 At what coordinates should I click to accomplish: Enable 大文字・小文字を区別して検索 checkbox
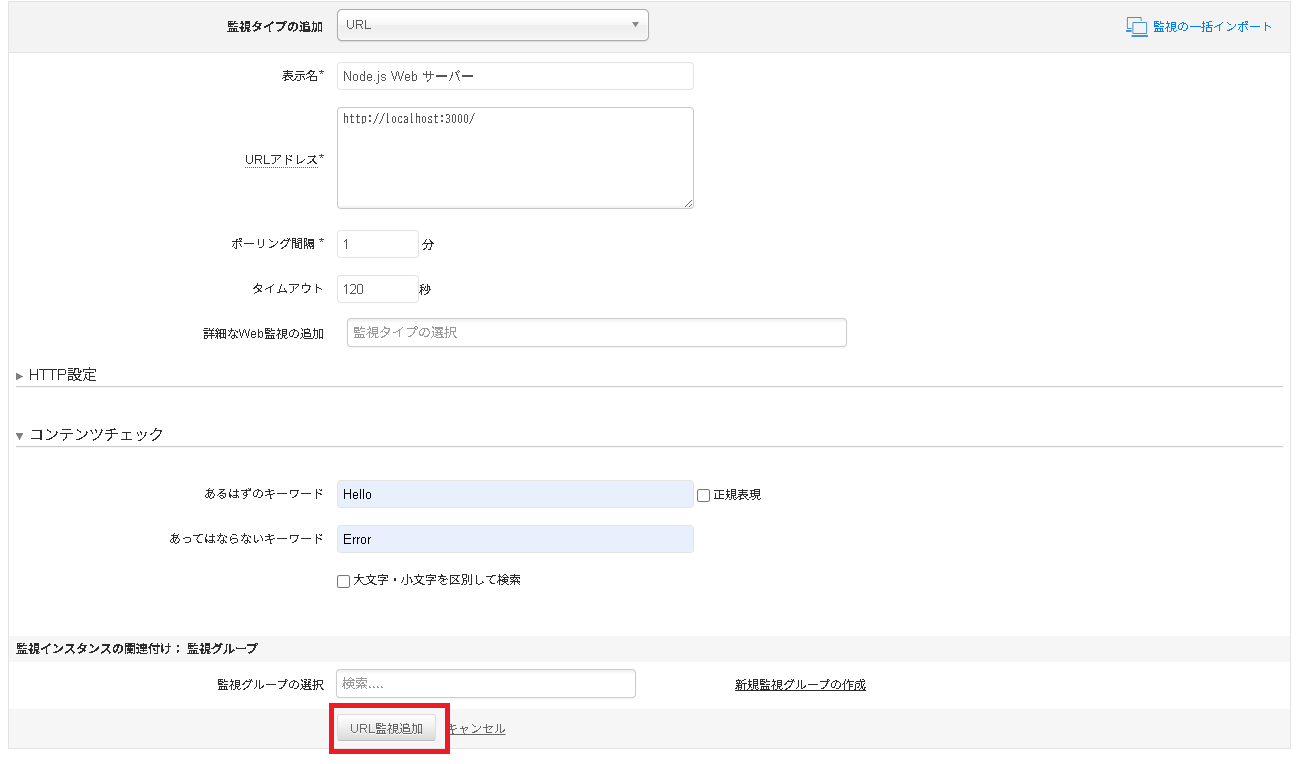click(343, 581)
